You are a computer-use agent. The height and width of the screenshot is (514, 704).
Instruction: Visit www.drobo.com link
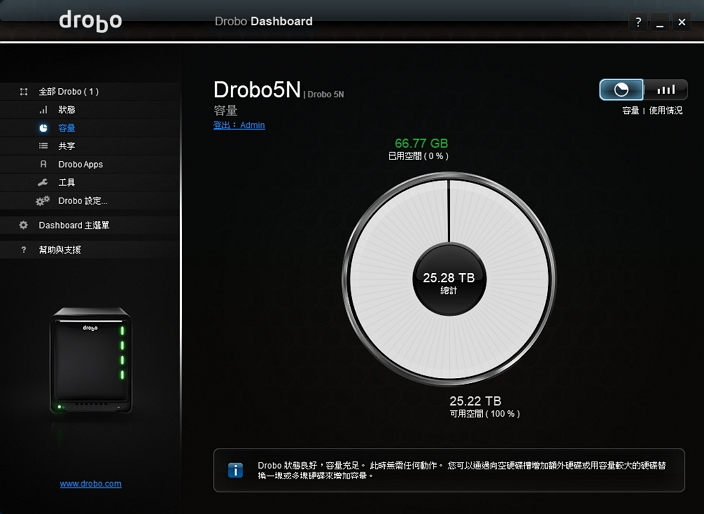(x=91, y=483)
